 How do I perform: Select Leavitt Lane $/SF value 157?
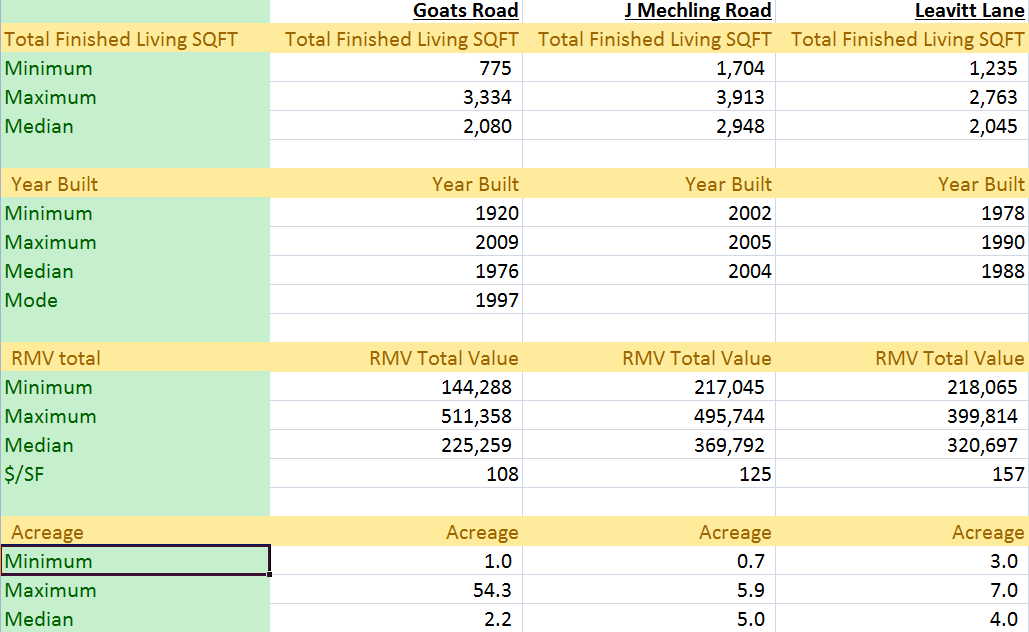[1008, 475]
